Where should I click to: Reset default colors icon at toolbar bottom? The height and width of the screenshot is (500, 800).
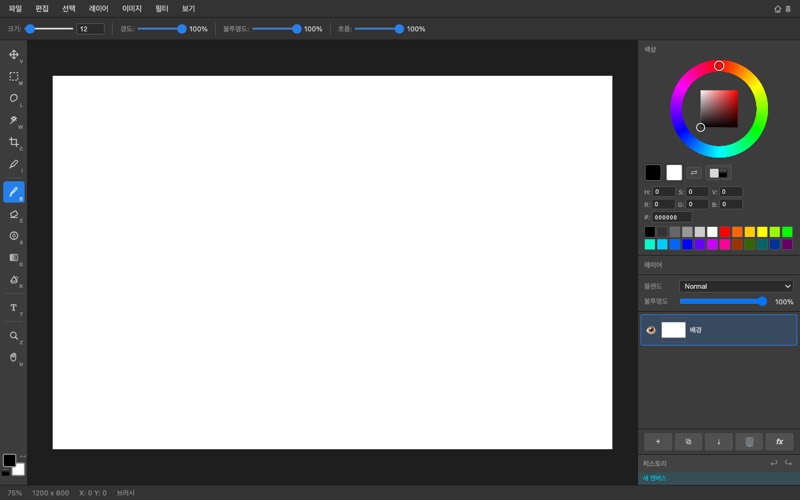click(x=5, y=472)
